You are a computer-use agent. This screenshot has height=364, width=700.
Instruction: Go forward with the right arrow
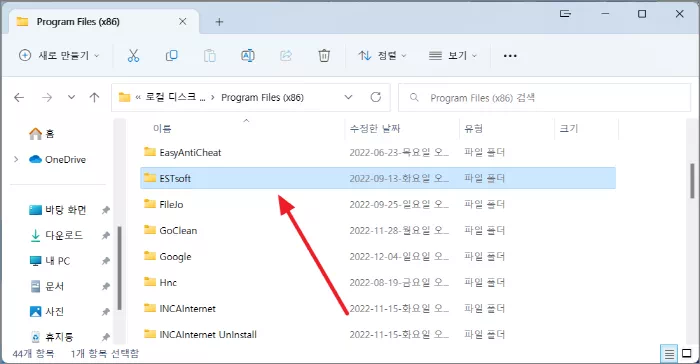pyautogui.click(x=47, y=97)
